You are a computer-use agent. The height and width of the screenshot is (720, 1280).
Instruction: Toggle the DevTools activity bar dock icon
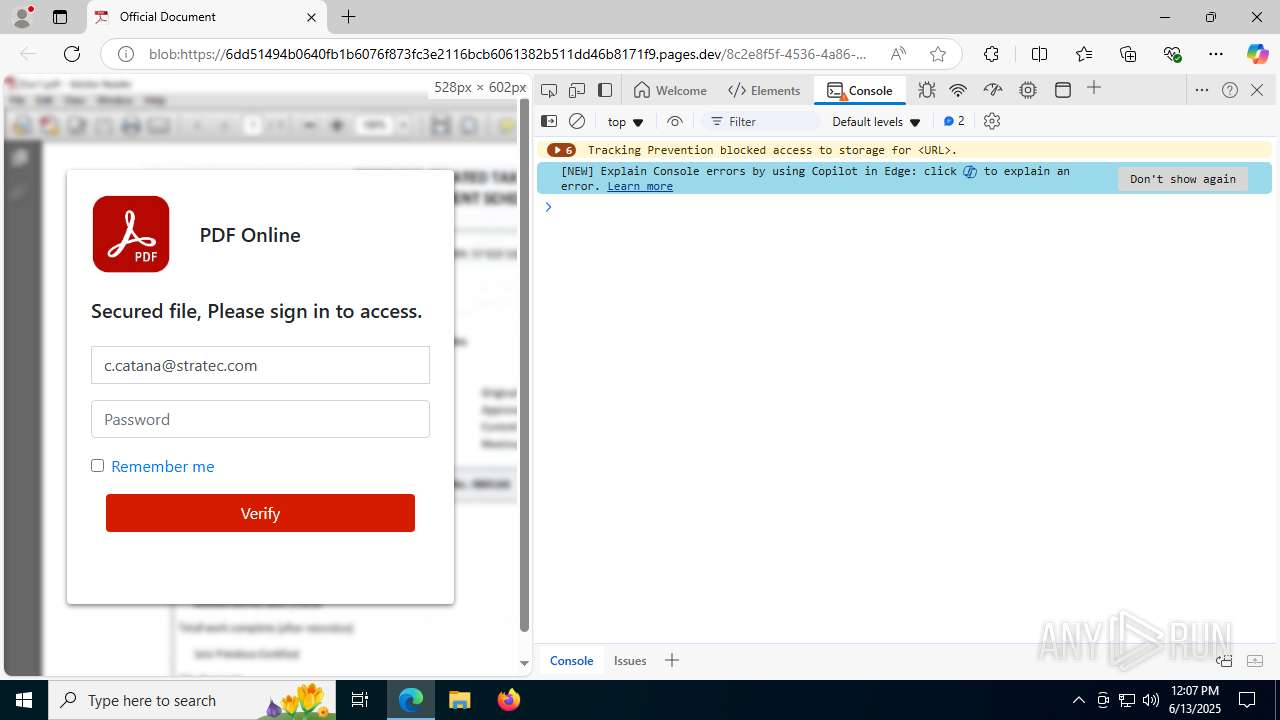pos(605,90)
